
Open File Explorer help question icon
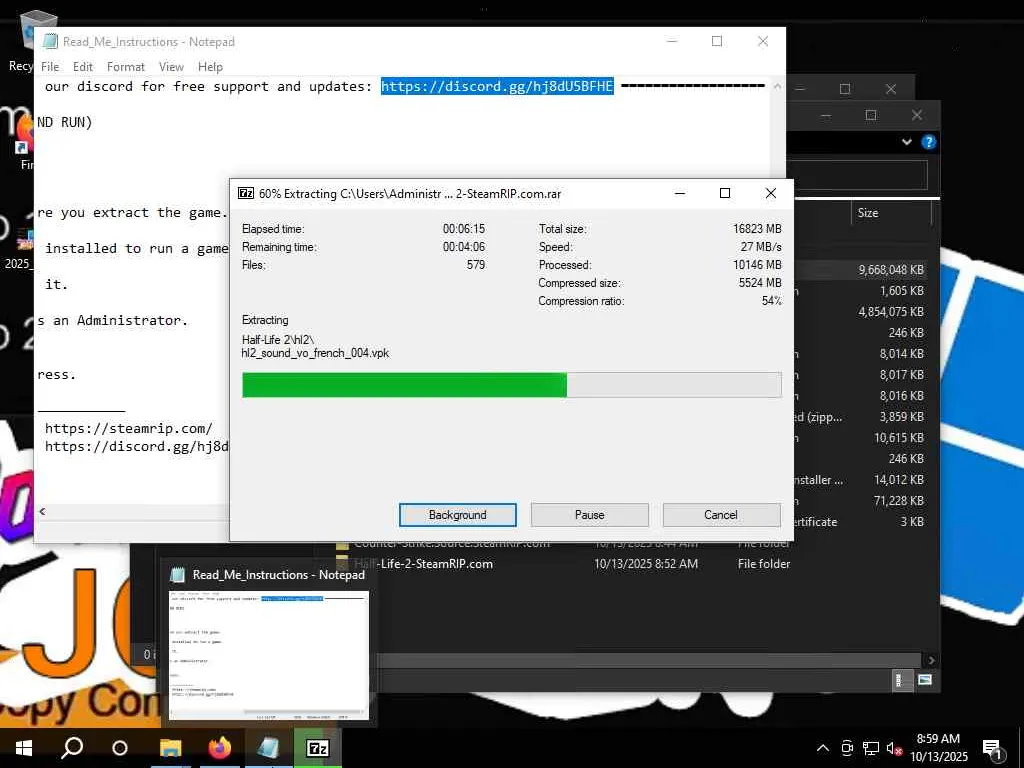coord(928,142)
